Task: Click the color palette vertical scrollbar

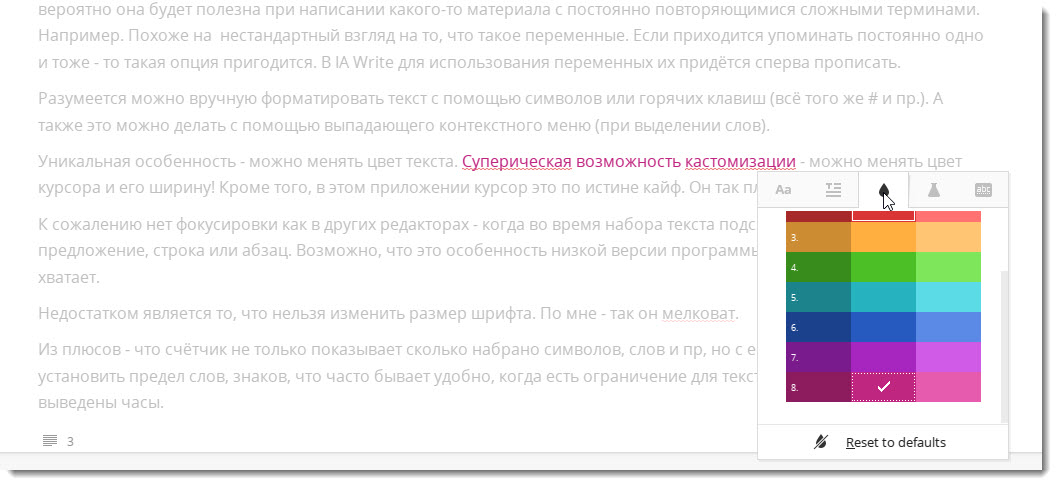Action: coord(1004,345)
